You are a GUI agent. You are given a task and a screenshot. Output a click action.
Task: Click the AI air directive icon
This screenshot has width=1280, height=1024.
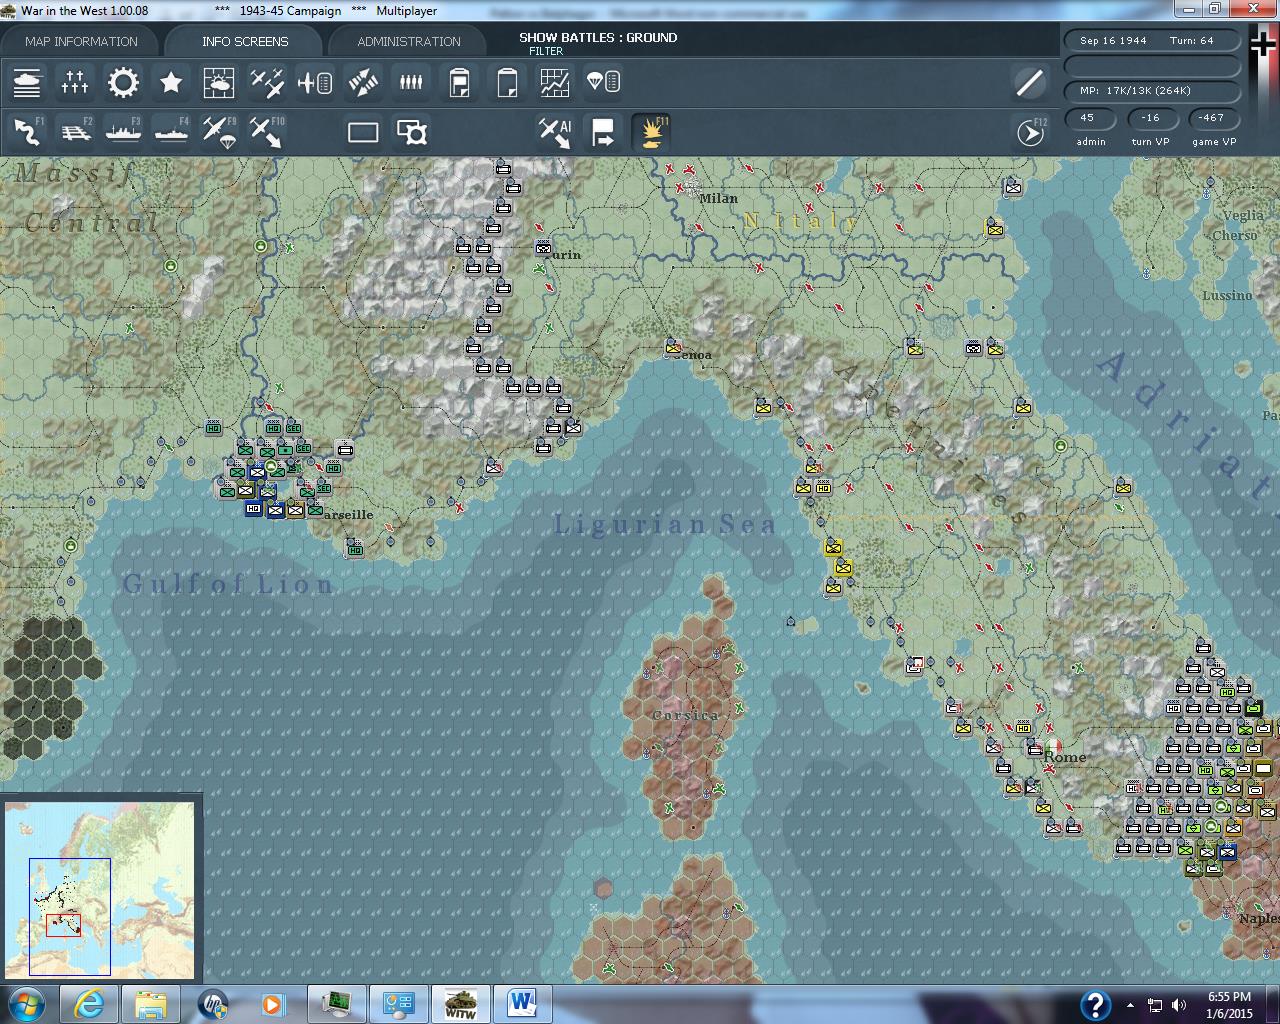coord(555,132)
